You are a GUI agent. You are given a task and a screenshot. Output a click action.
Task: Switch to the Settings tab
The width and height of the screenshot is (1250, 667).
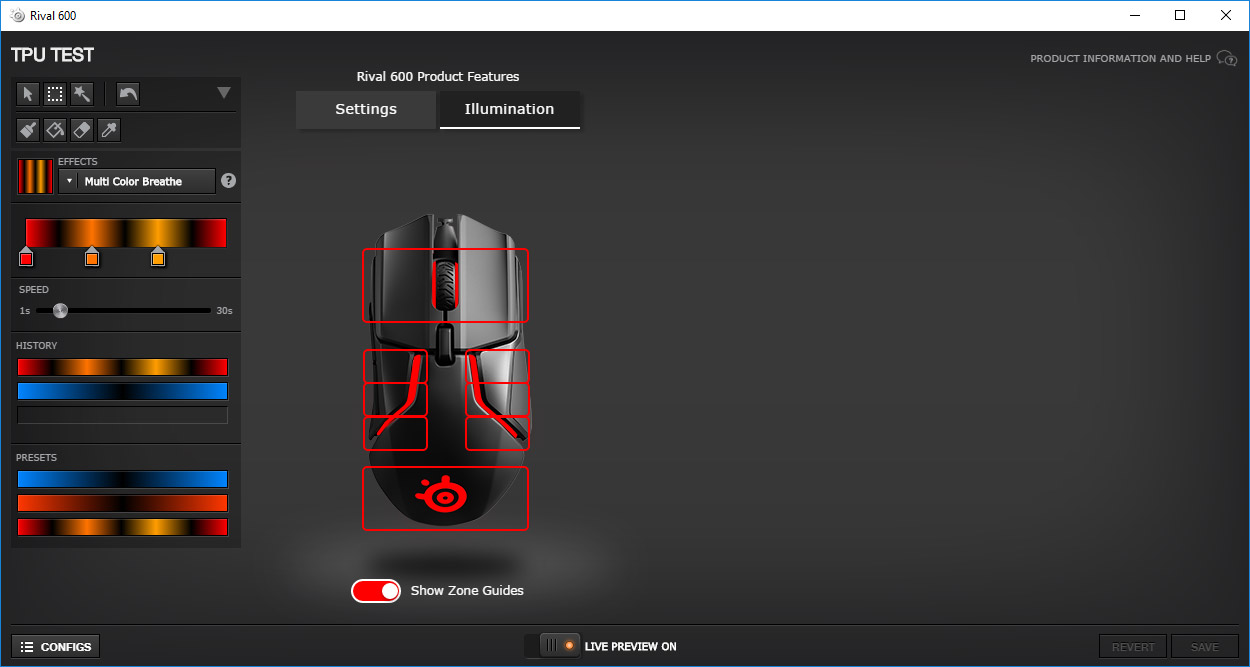point(366,110)
